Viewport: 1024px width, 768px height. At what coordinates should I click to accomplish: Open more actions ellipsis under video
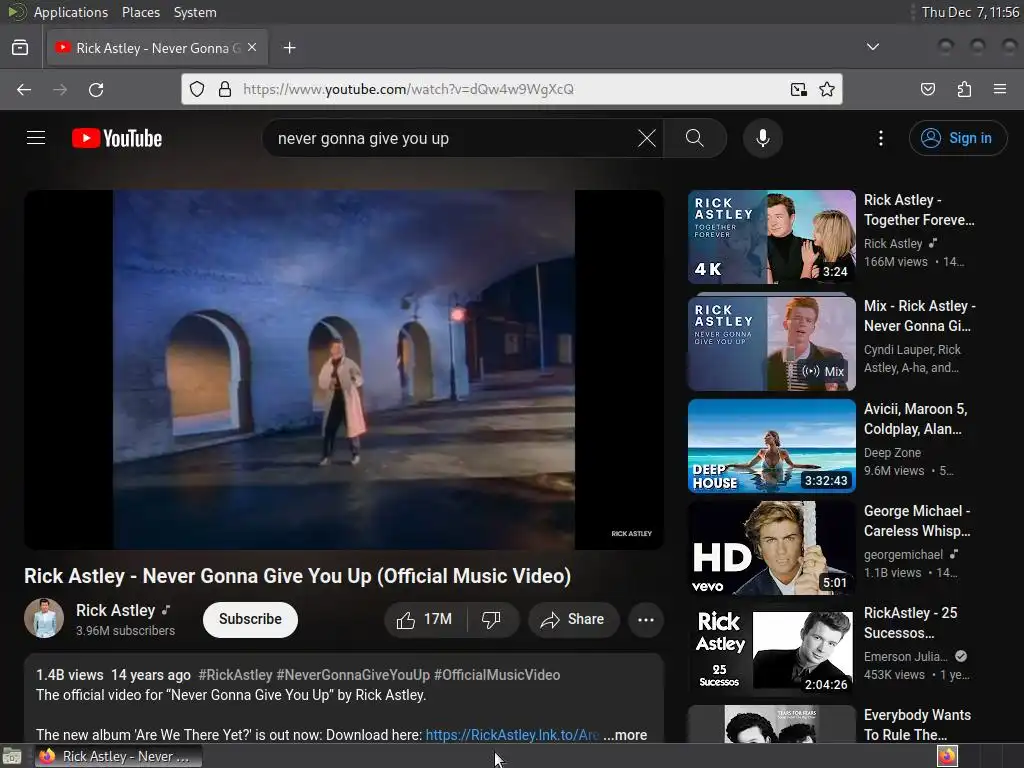pos(645,619)
